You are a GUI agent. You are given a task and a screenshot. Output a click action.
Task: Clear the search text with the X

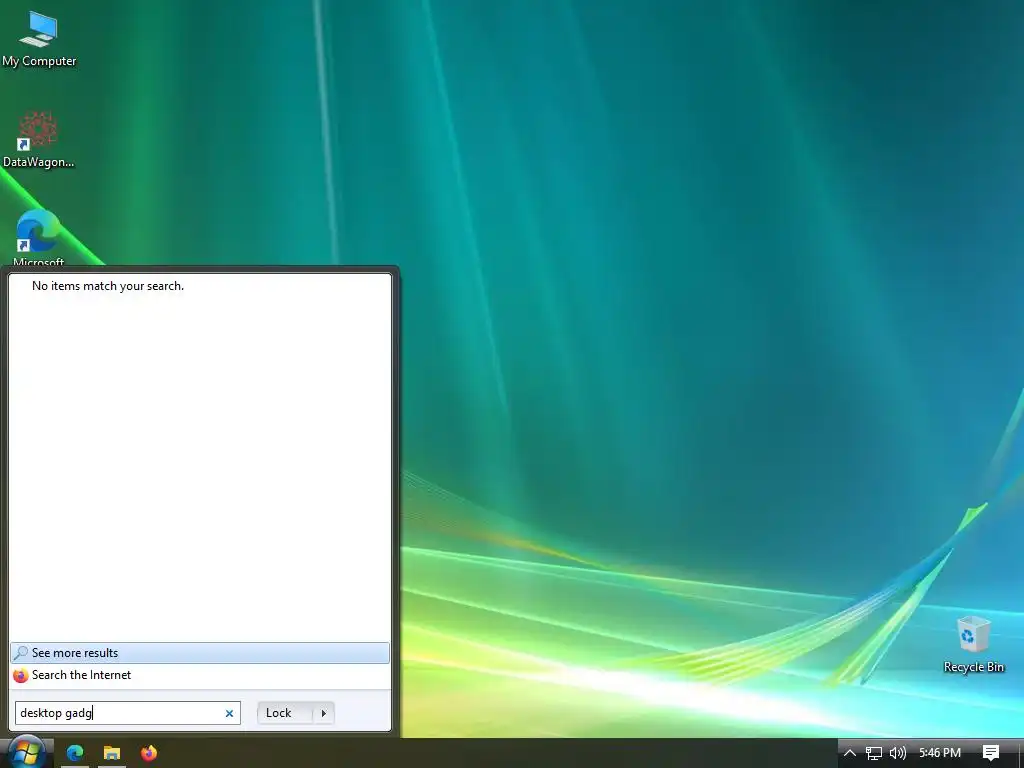click(229, 713)
